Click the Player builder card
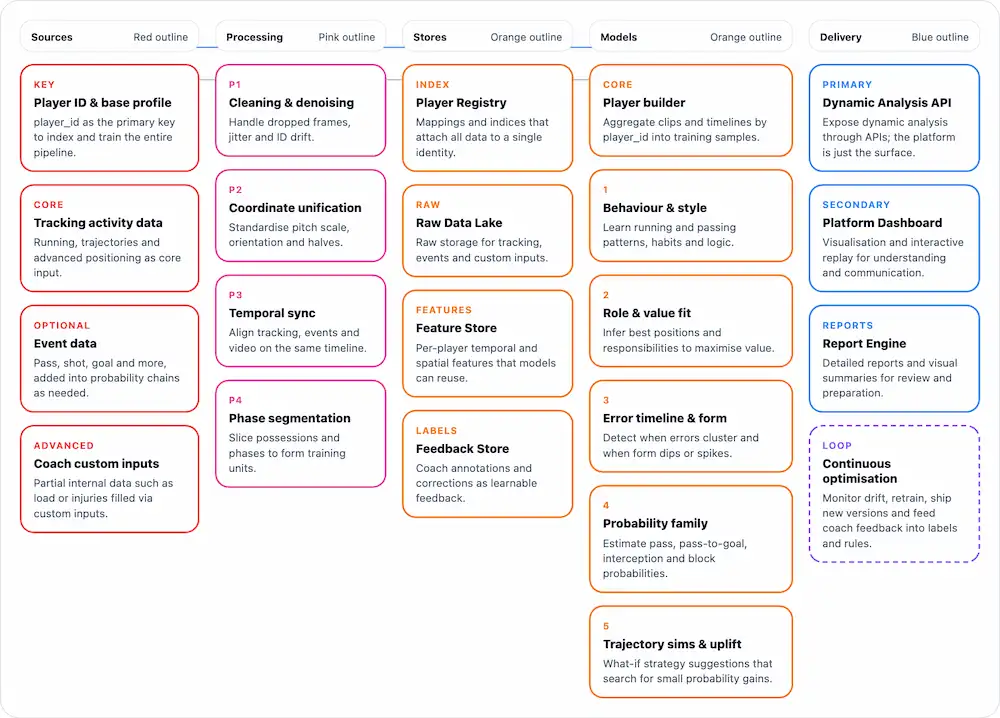The height and width of the screenshot is (718, 1000). click(x=690, y=110)
